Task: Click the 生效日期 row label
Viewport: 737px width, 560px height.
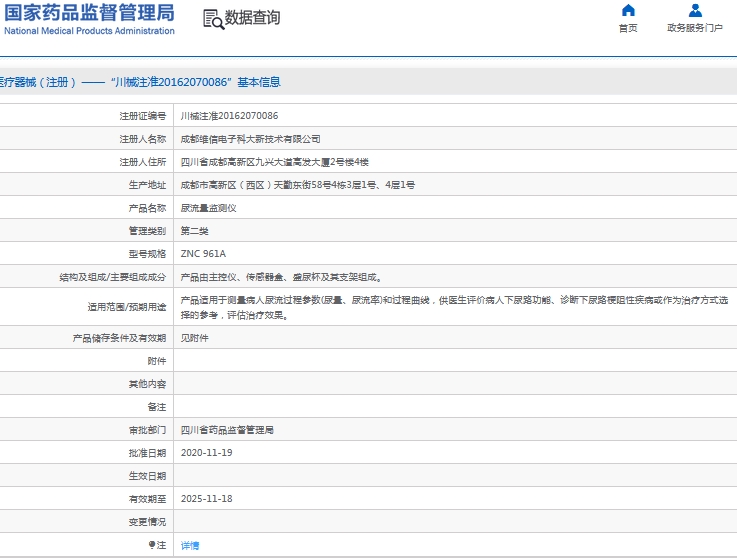Action: point(148,476)
